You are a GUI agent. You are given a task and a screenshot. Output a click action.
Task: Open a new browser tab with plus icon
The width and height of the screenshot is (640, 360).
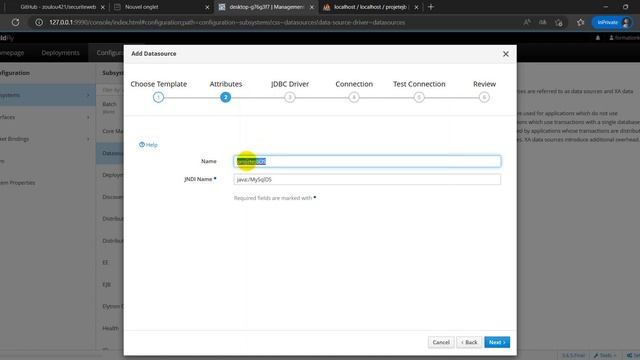coord(431,7)
